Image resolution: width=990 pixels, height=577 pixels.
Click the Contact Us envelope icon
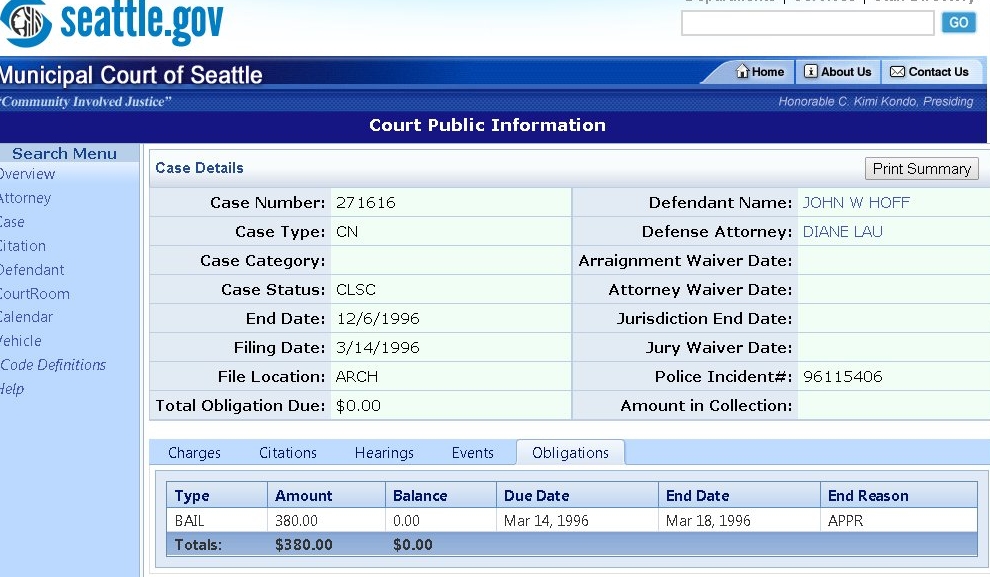pyautogui.click(x=897, y=72)
